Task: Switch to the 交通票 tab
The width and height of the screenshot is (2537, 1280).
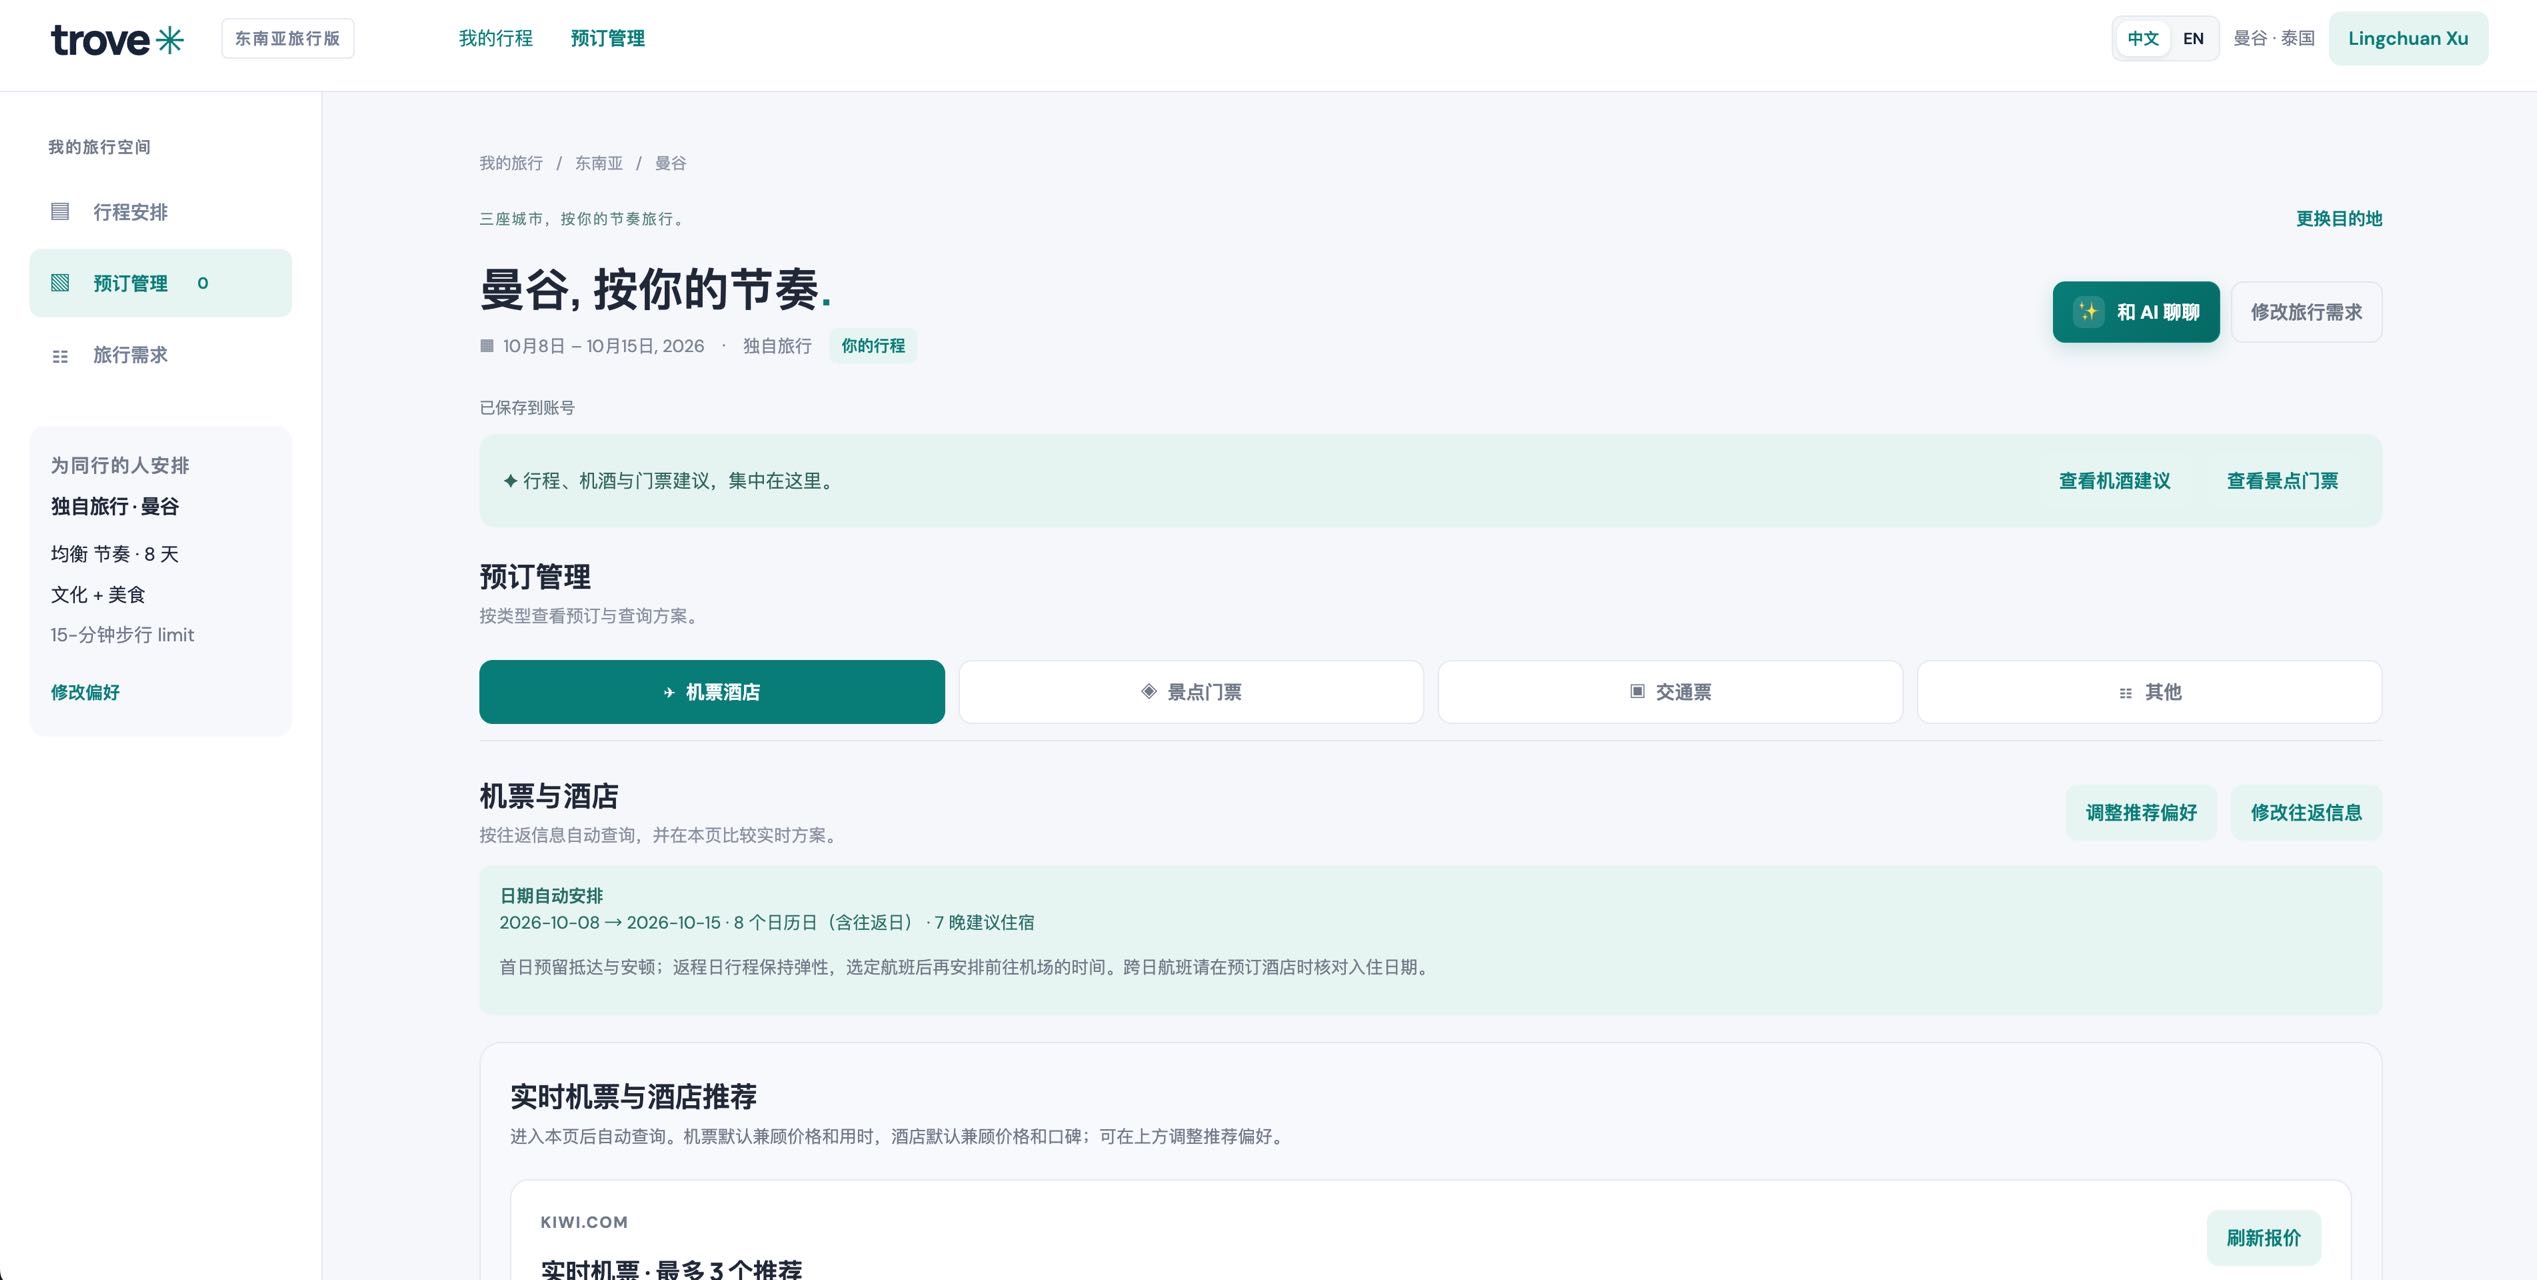Action: tap(1670, 692)
